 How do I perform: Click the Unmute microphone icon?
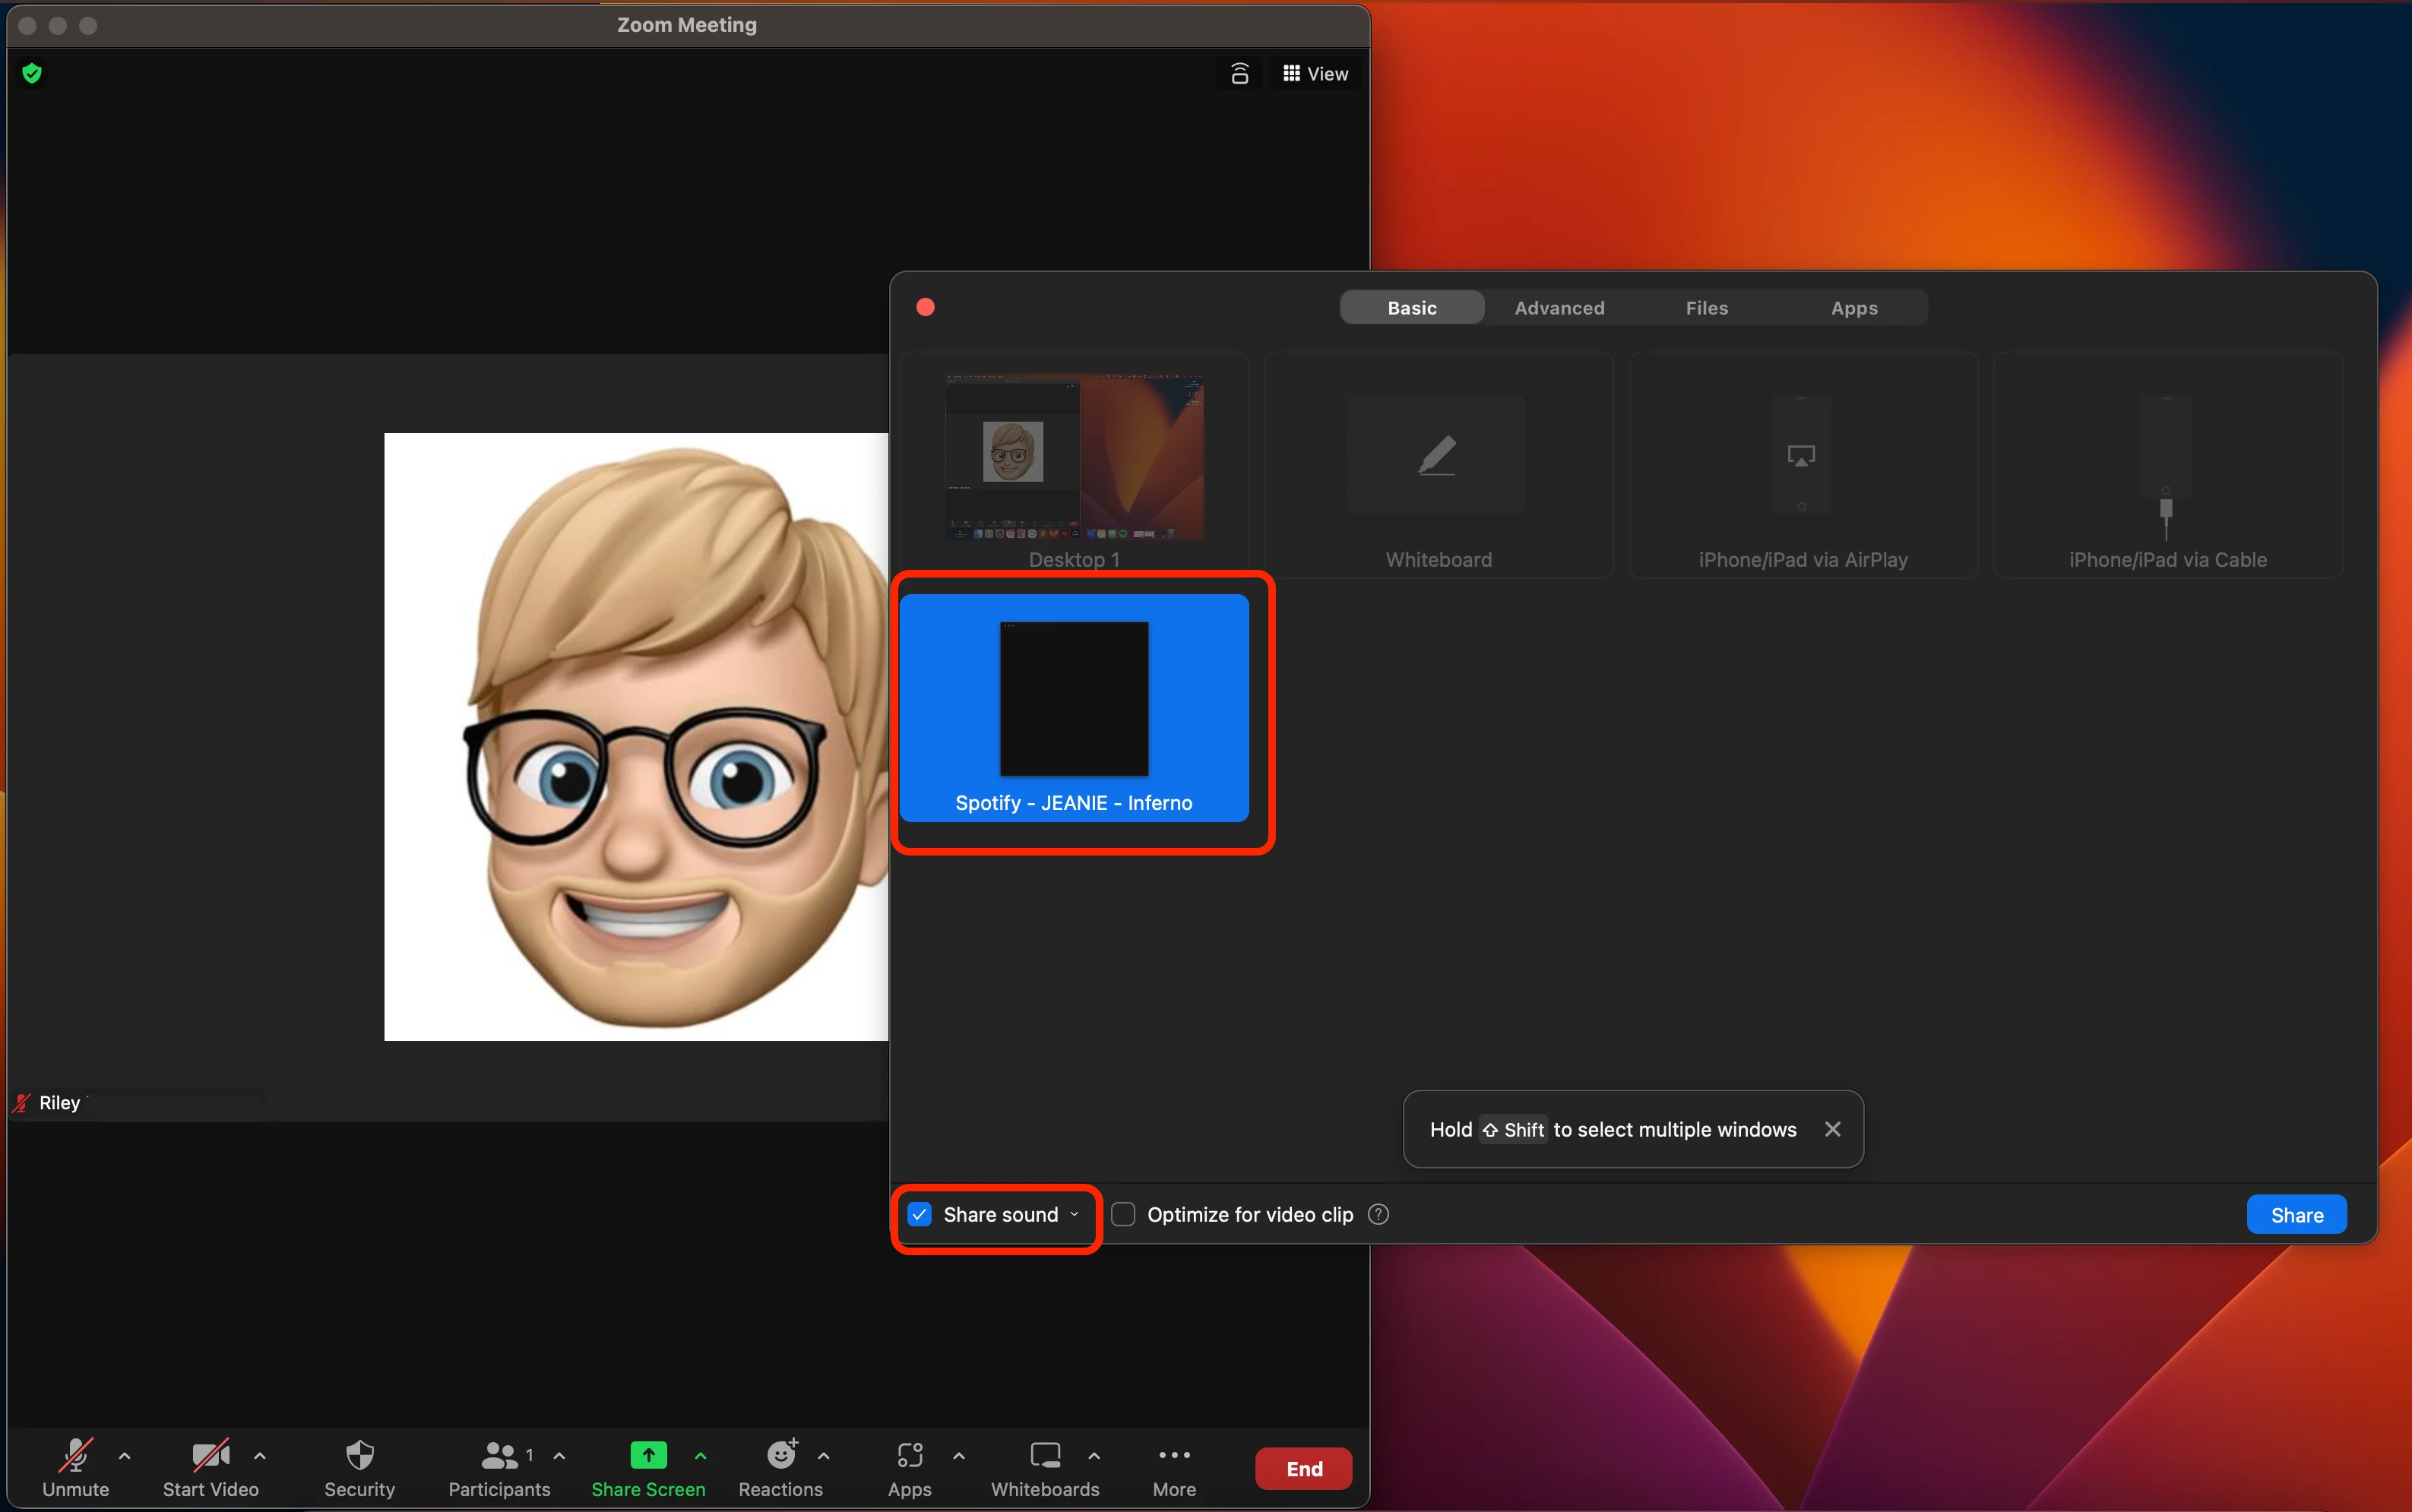click(x=76, y=1455)
